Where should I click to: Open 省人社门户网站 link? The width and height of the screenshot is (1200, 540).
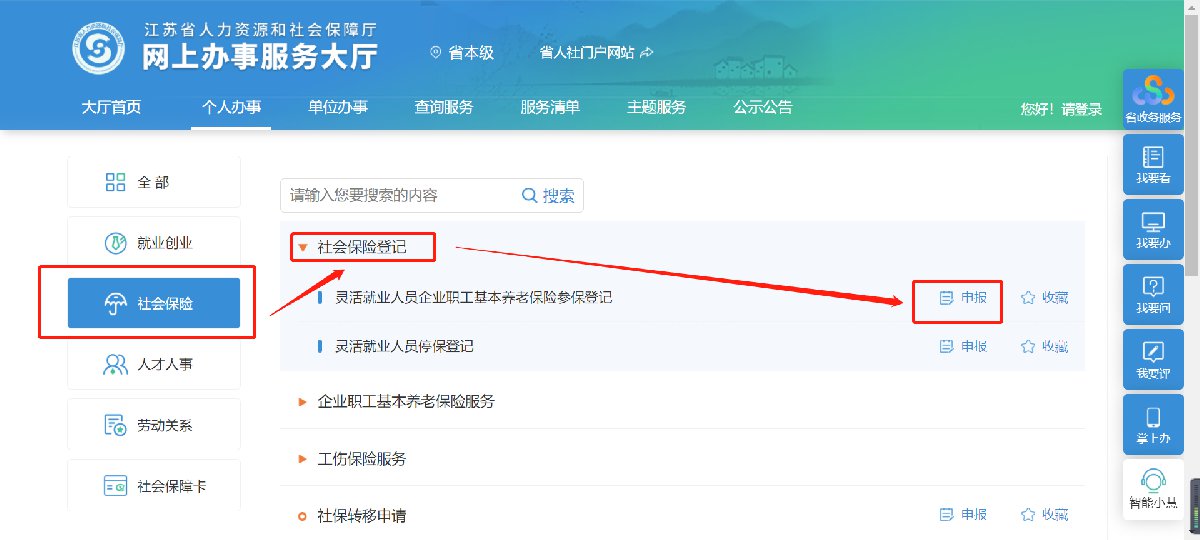[586, 52]
